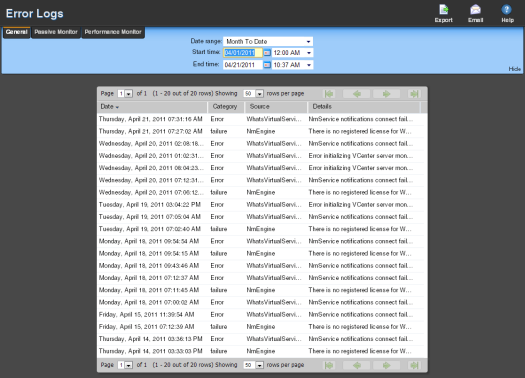Select the Friday, April 15, 2011 11:39:54 AM row
Image resolution: width=525 pixels, height=378 pixels.
[x=260, y=315]
